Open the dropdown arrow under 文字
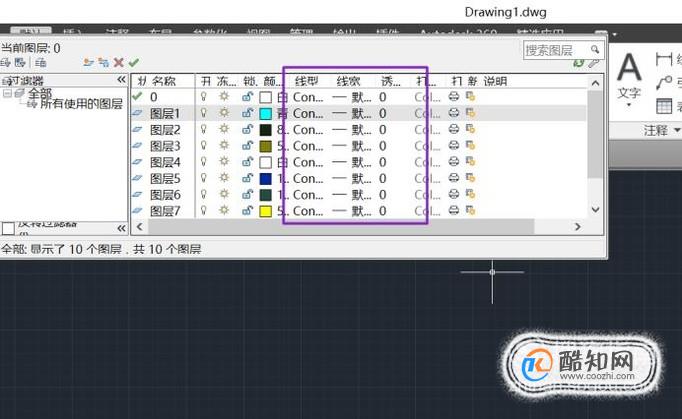 pos(629,105)
